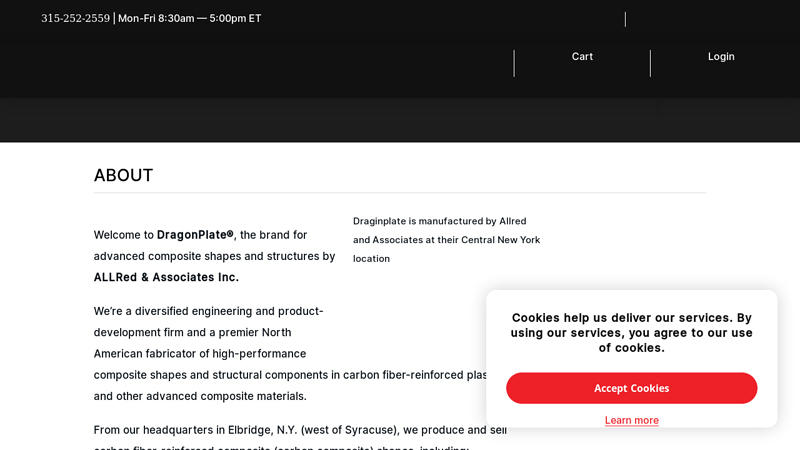Follow the Learn more cookies link

632,420
